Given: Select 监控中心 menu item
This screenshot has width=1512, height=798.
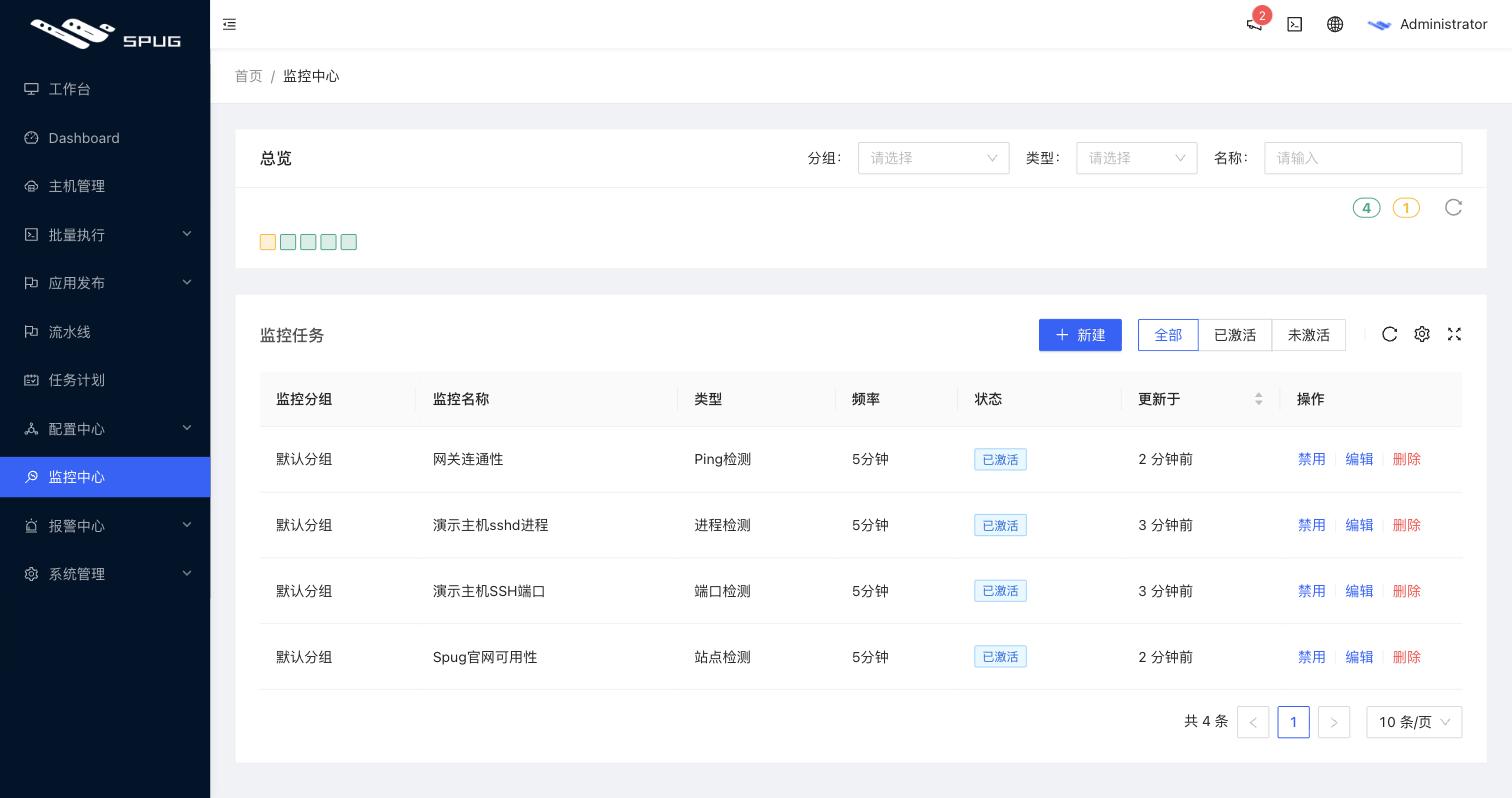Looking at the screenshot, I should pyautogui.click(x=105, y=477).
